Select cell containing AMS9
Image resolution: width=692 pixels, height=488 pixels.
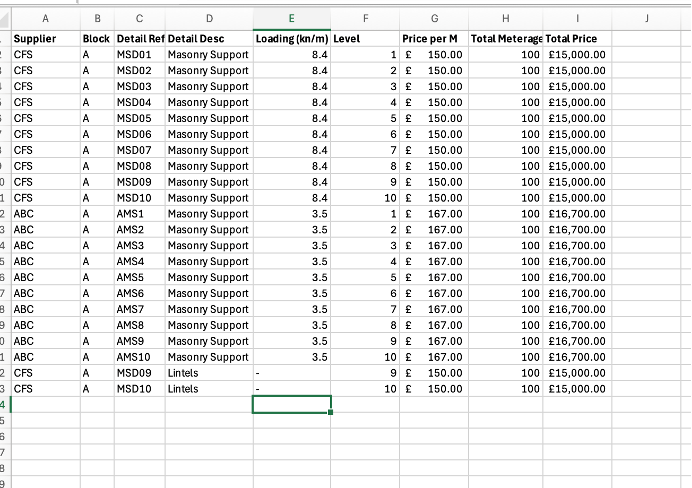tap(140, 341)
